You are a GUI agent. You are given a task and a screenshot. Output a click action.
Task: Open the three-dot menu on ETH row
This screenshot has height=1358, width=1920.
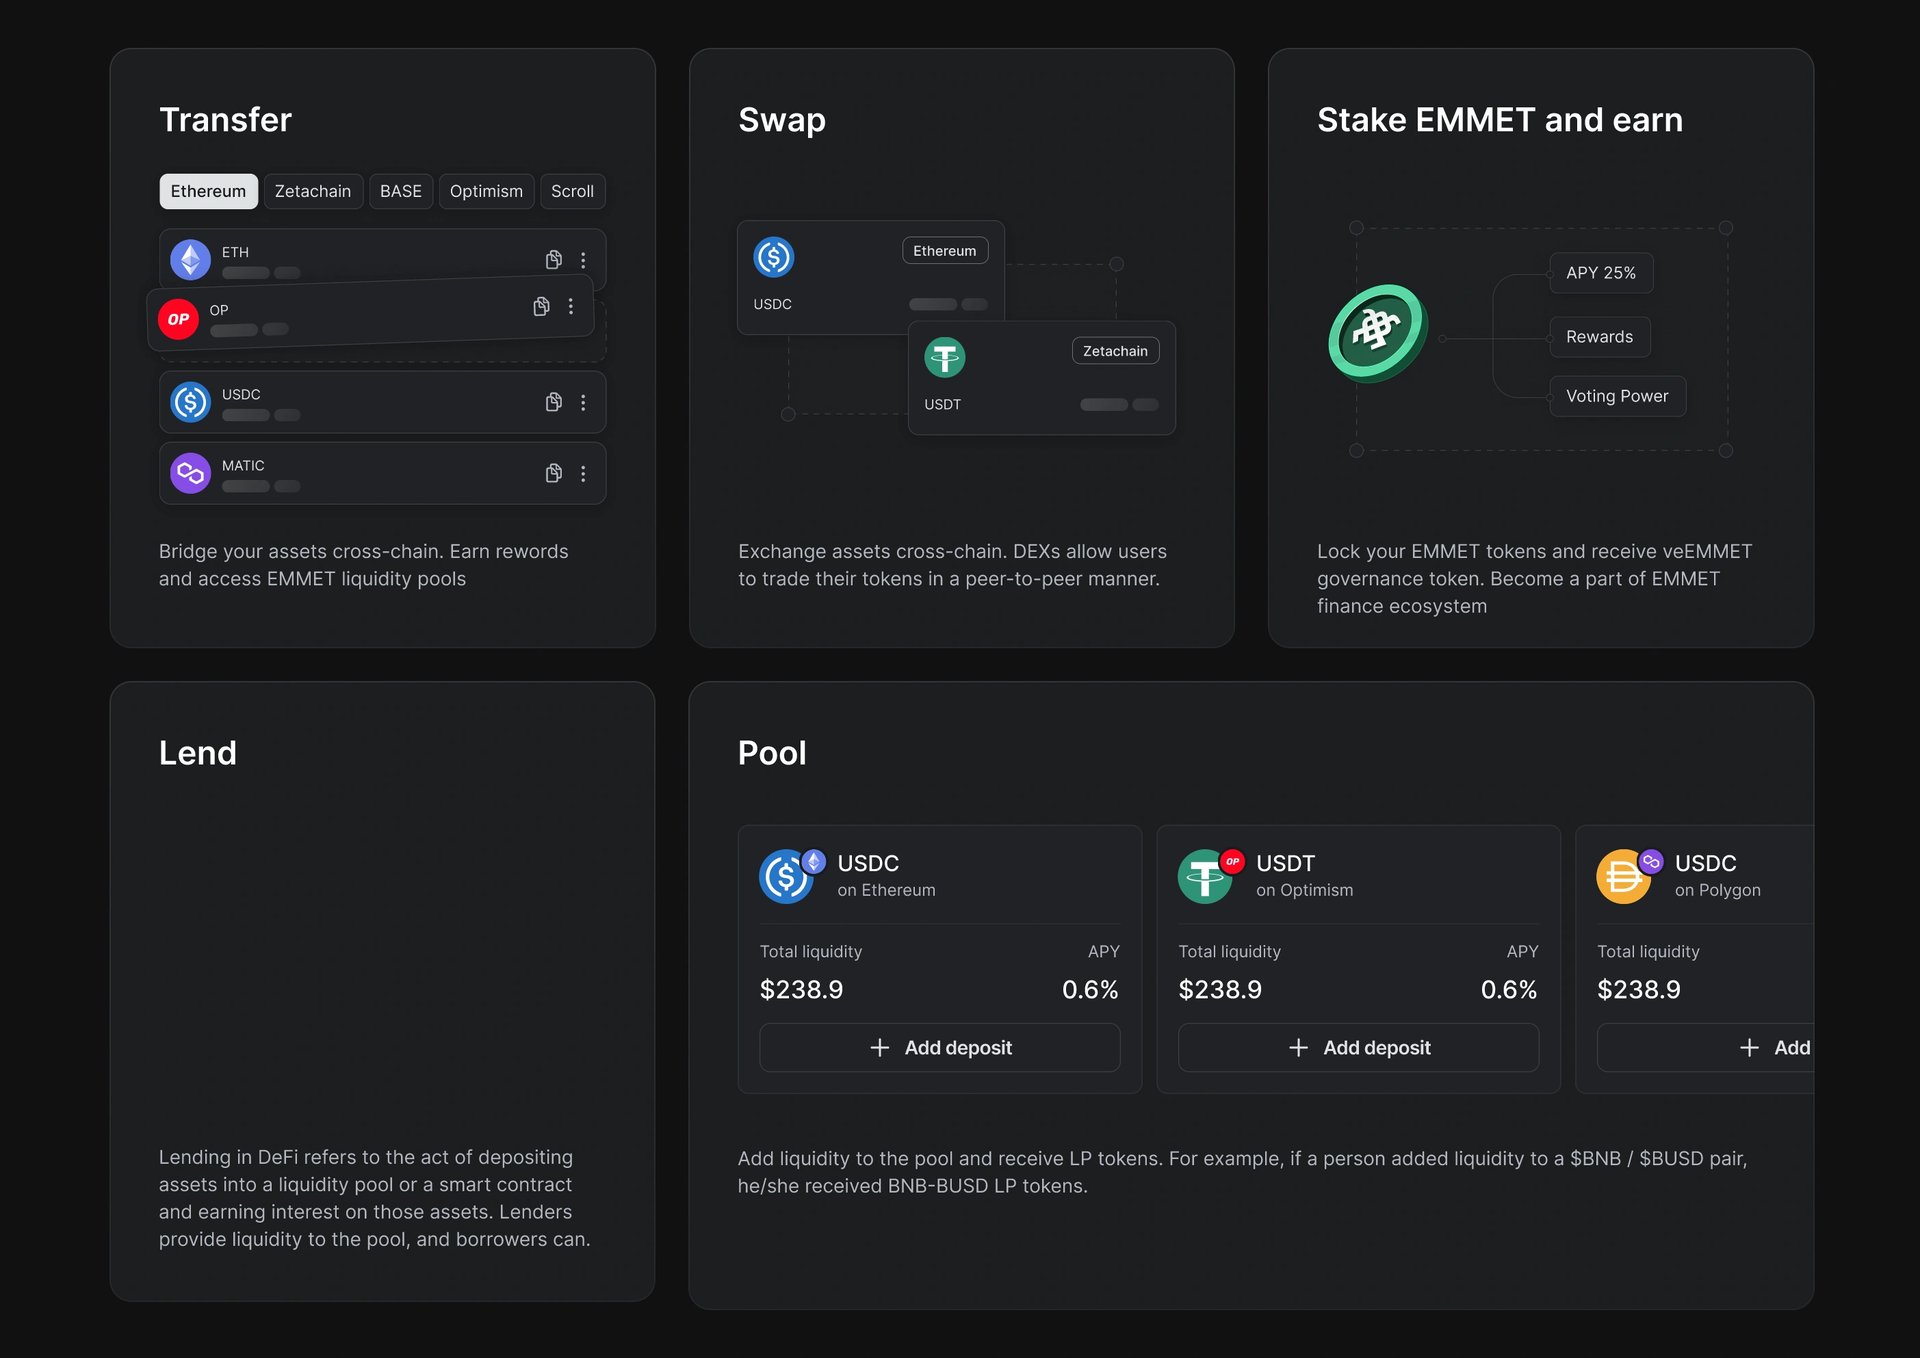click(583, 260)
